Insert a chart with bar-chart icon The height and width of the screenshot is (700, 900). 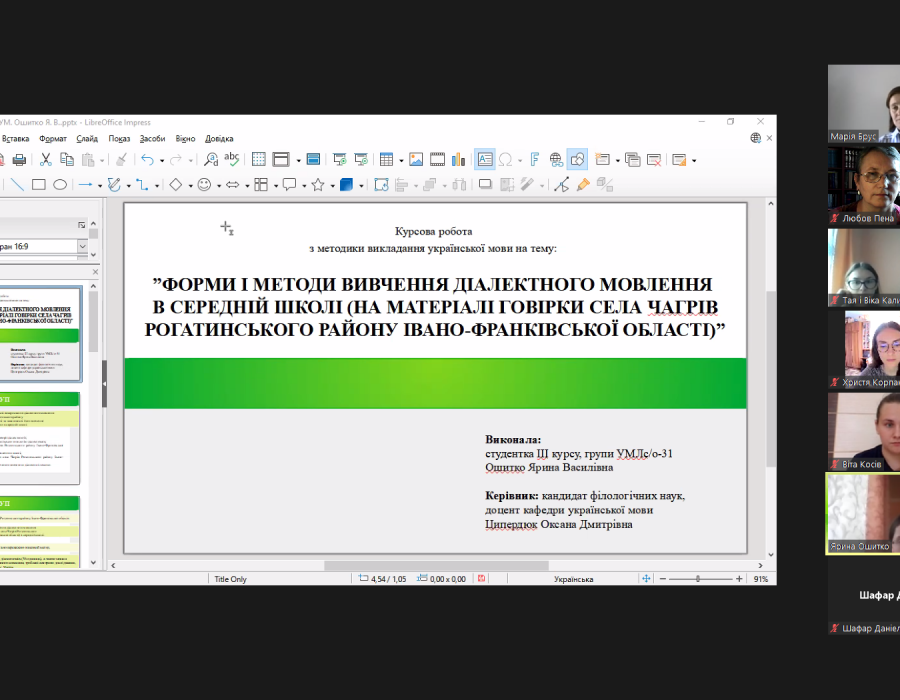click(x=459, y=159)
